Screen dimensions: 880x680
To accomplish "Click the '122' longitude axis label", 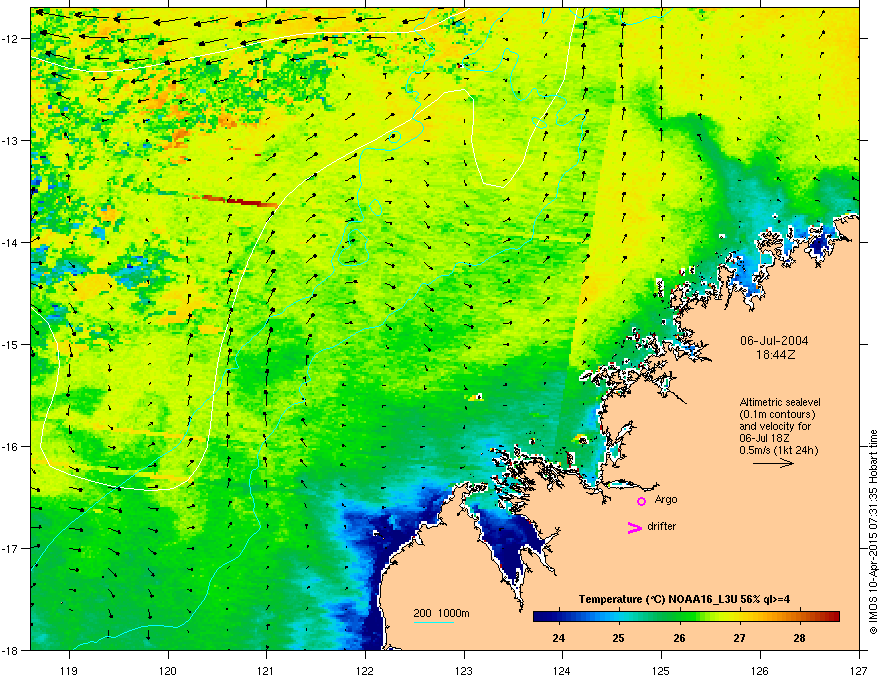I will (365, 670).
